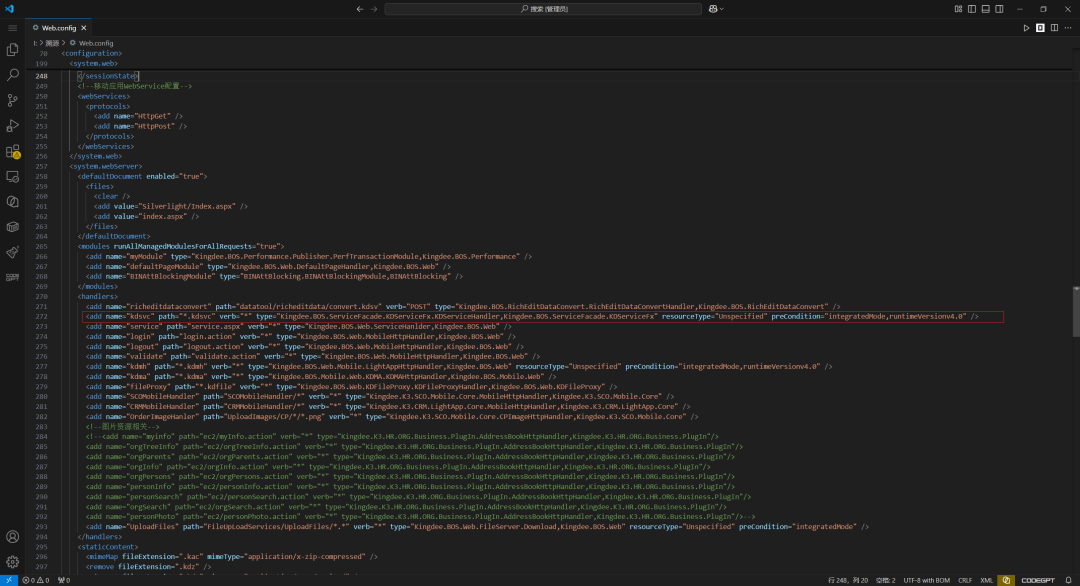This screenshot has width=1080, height=586.
Task: Open the hamburger application menu
Action: click(12, 28)
